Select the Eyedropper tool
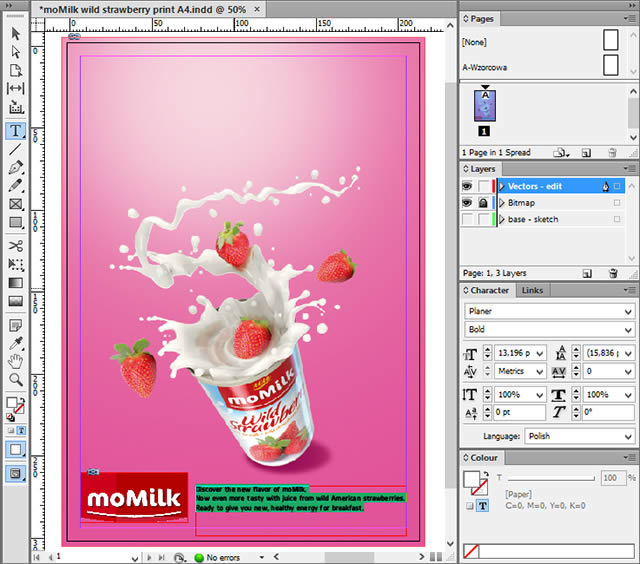 pos(16,344)
